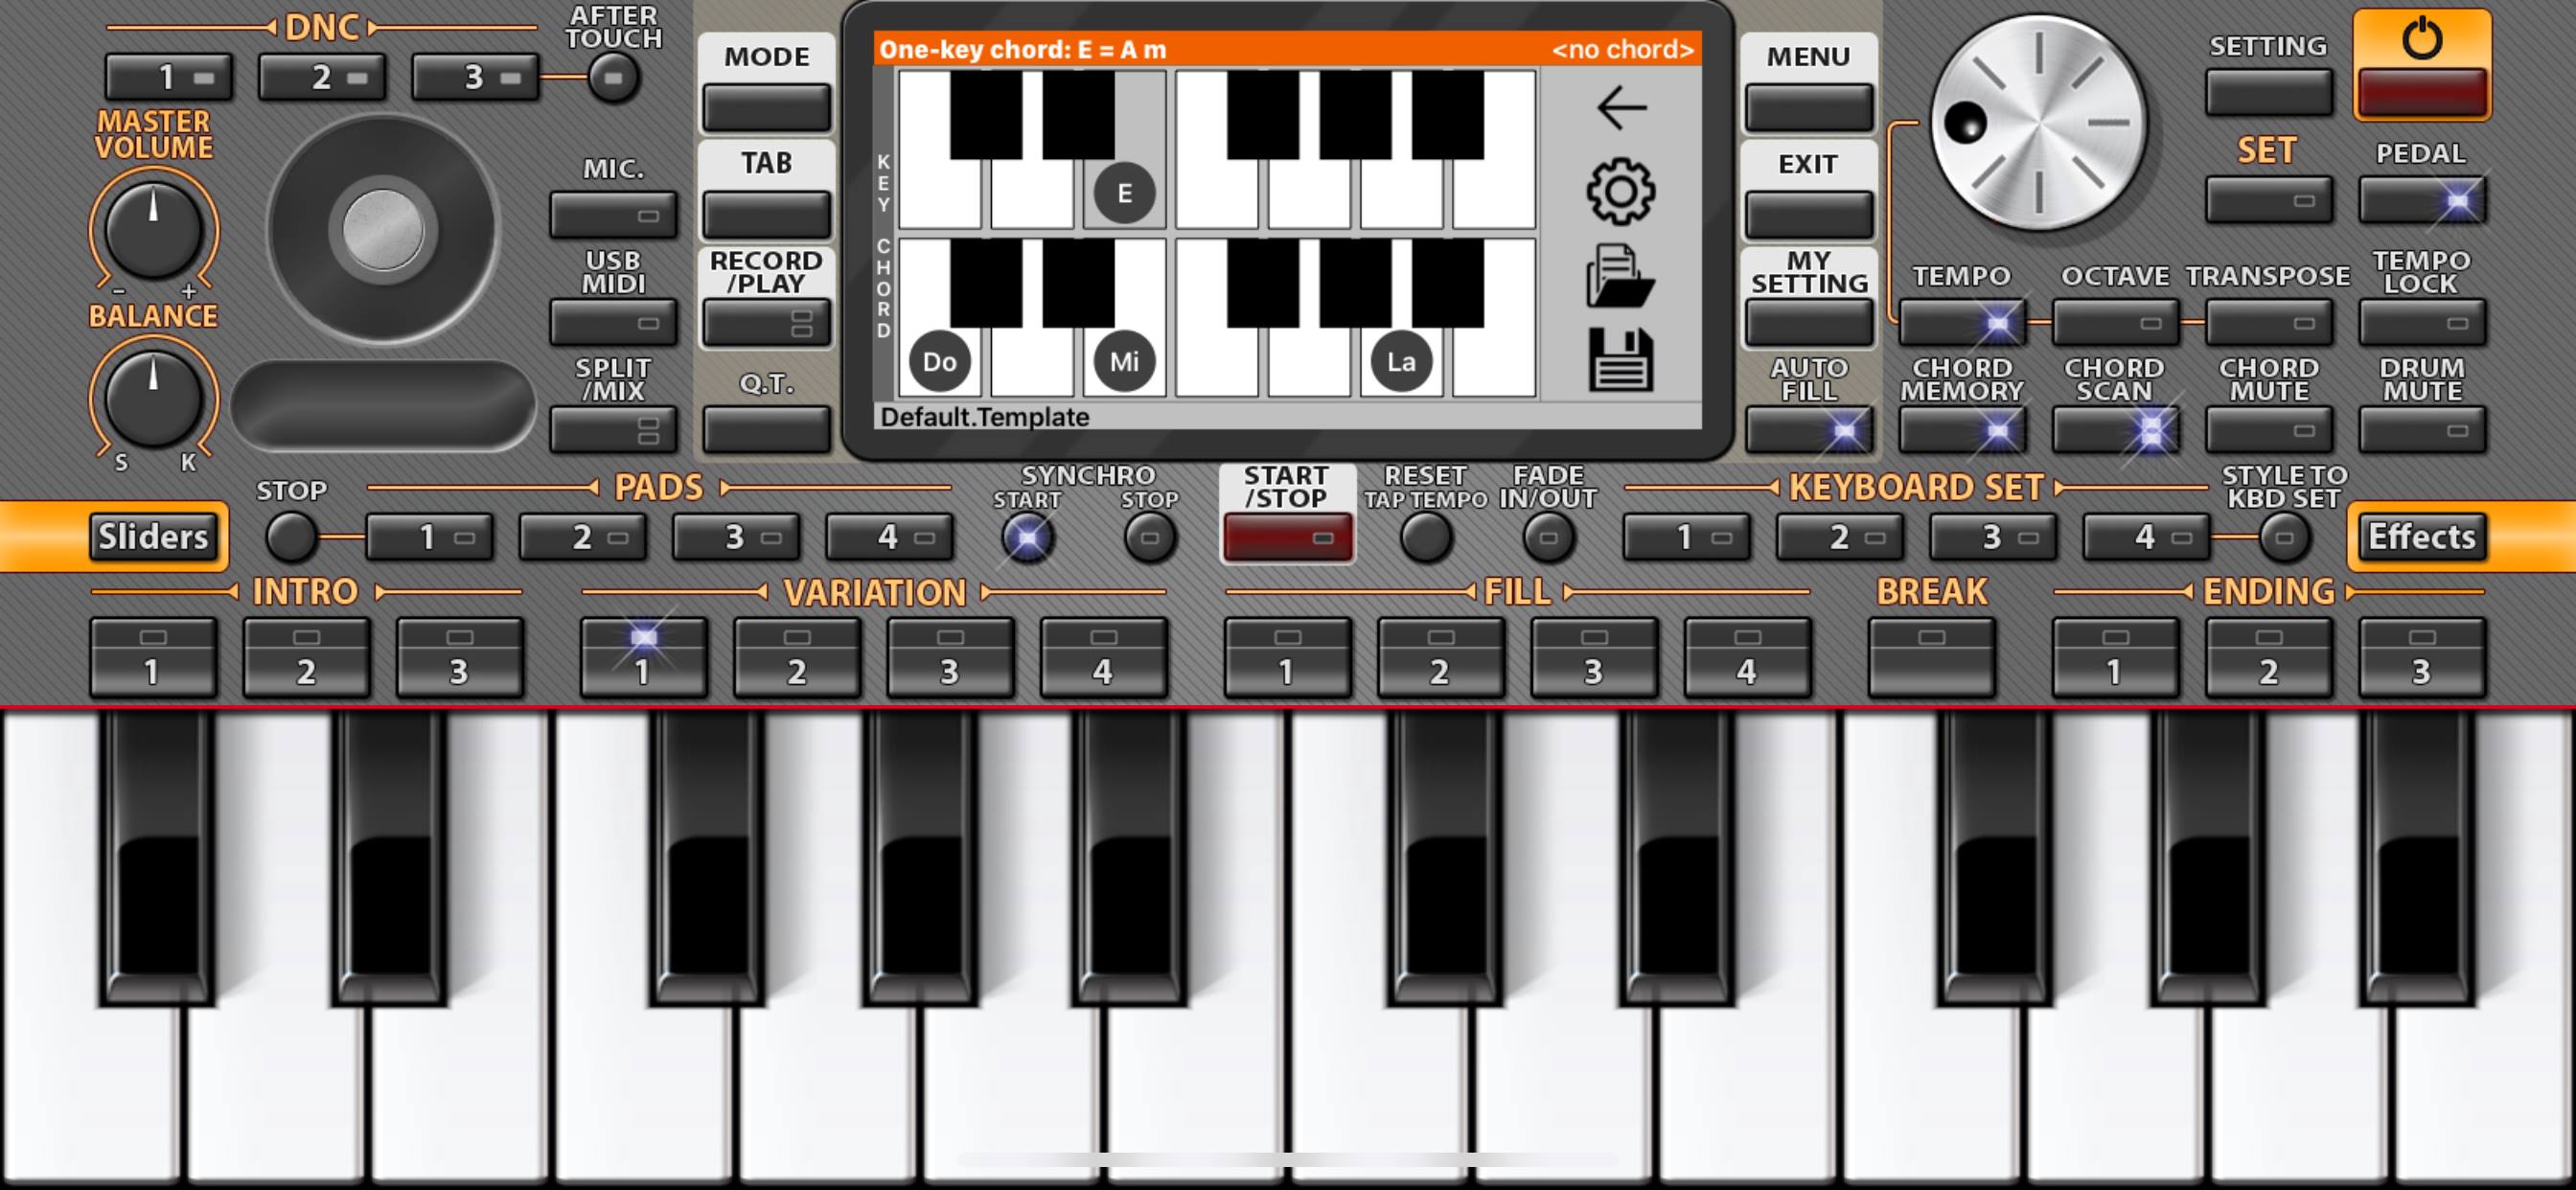Open the SETTING button
Image resolution: width=2576 pixels, height=1190 pixels.
[x=2268, y=92]
